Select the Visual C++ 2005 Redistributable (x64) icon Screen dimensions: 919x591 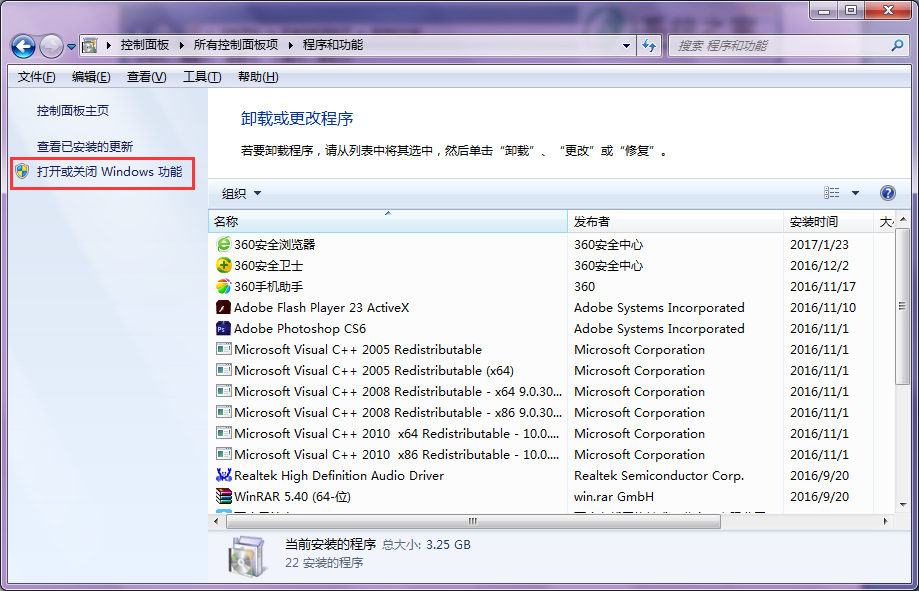[x=223, y=371]
